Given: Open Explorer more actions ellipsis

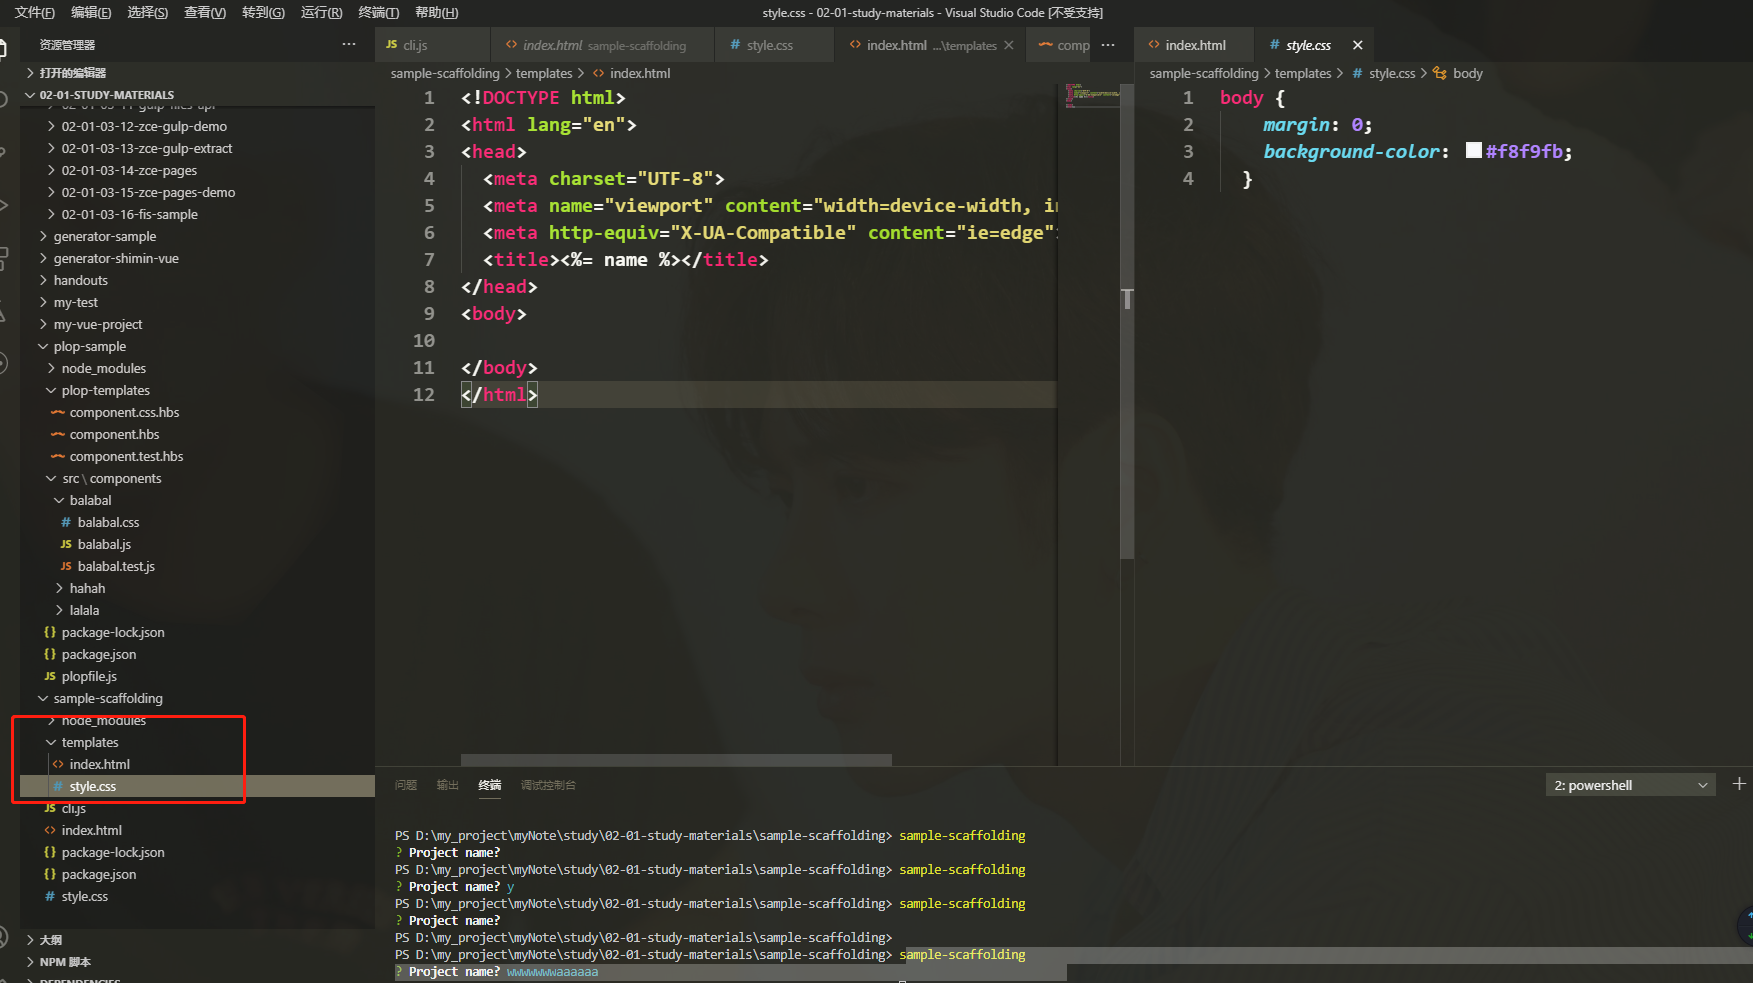Looking at the screenshot, I should click(348, 44).
